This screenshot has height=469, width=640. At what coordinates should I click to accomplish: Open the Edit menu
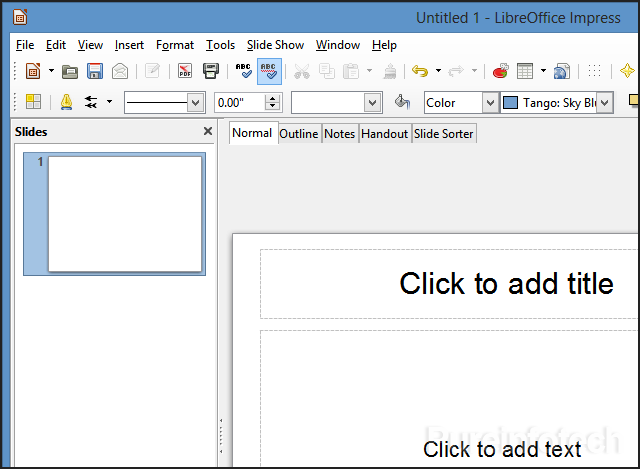pyautogui.click(x=56, y=45)
